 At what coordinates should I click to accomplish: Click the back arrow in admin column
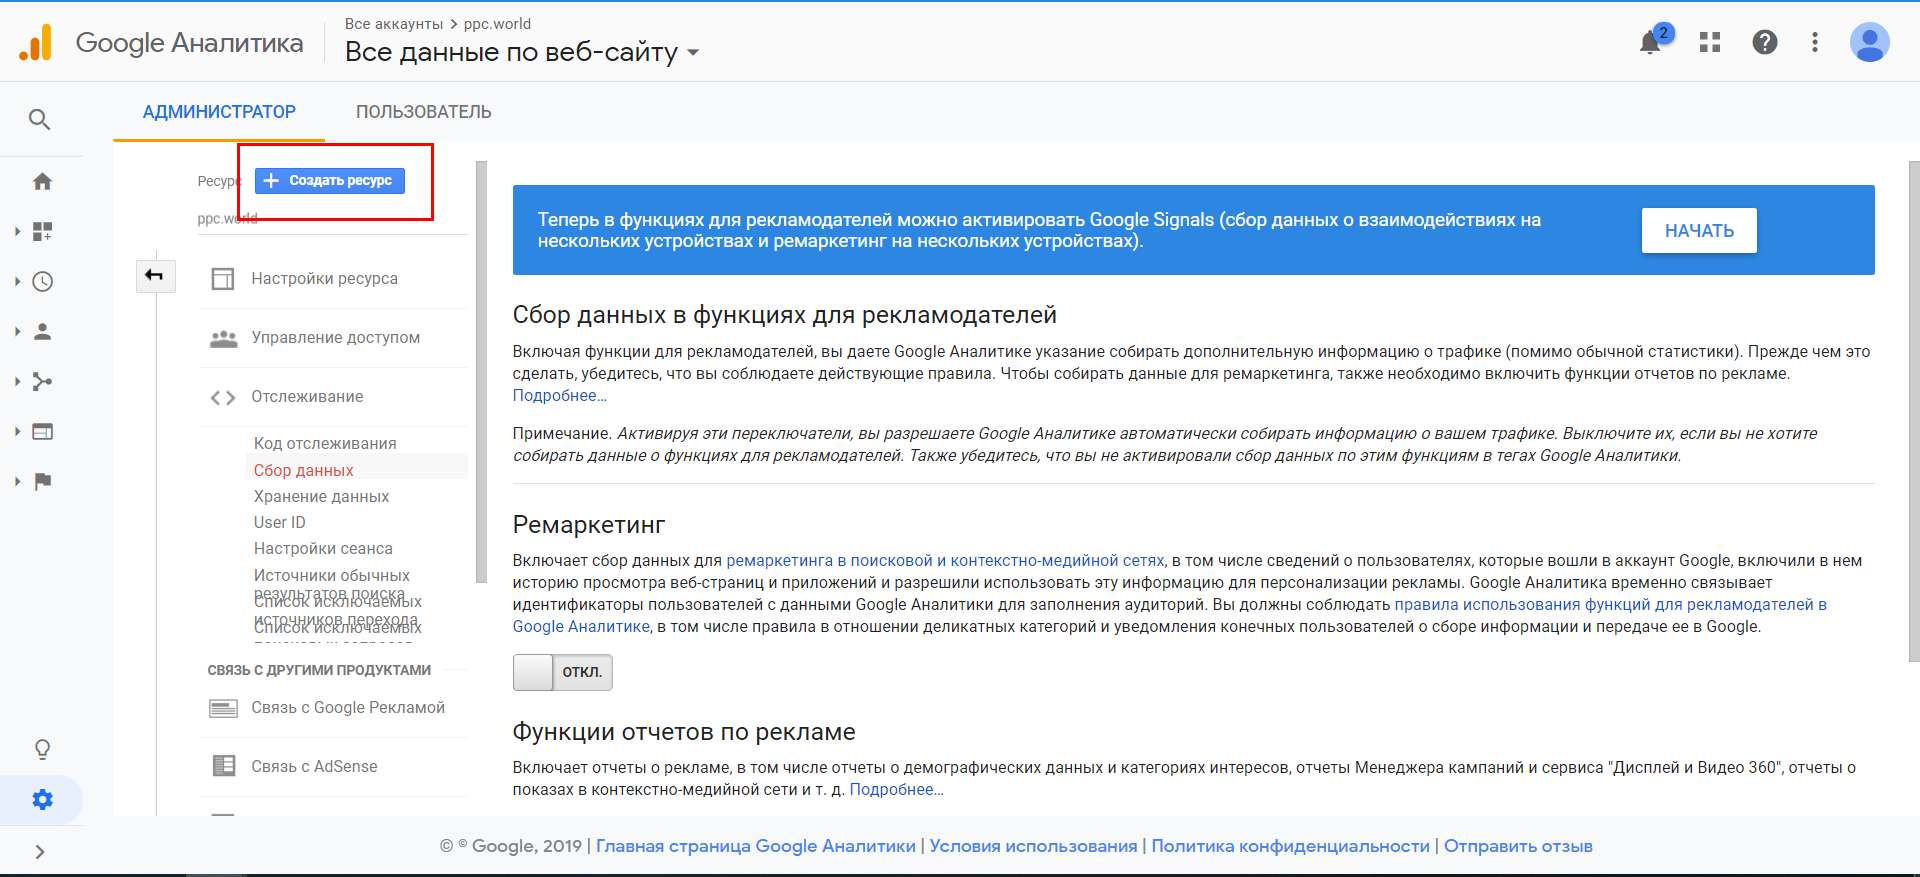[155, 275]
